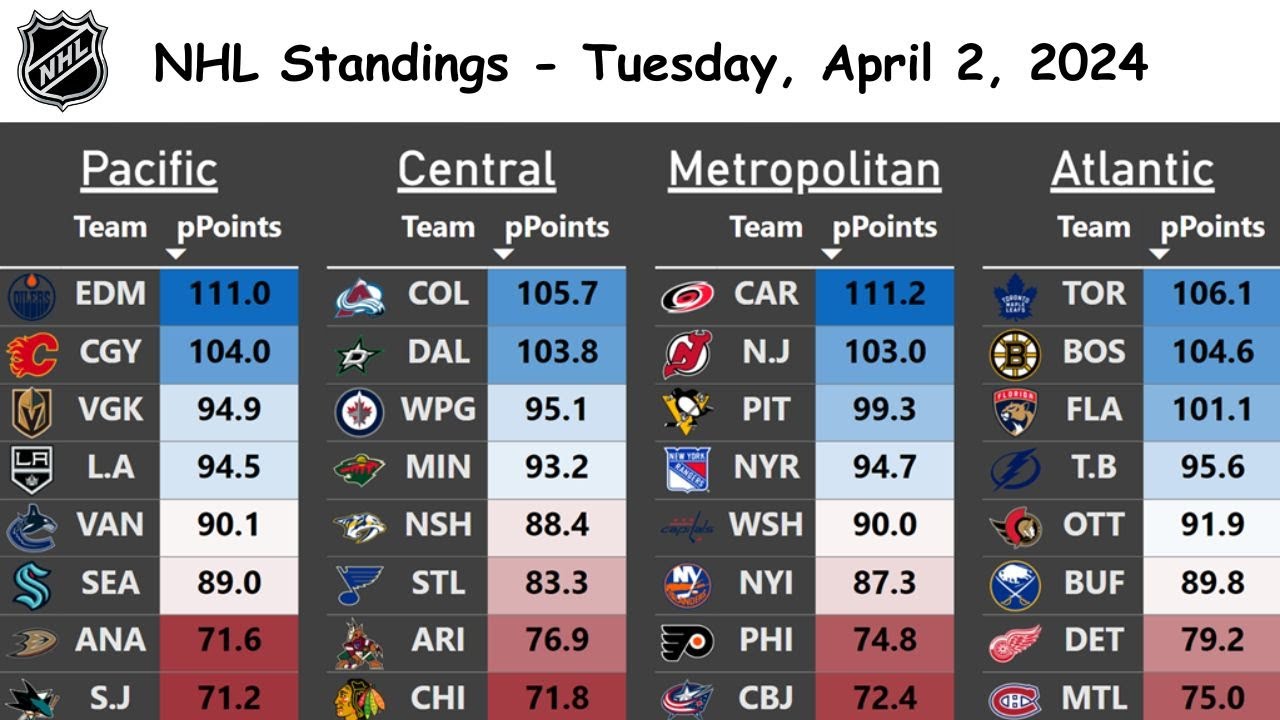Click the Pacific pPoints sort arrow

pyautogui.click(x=176, y=253)
